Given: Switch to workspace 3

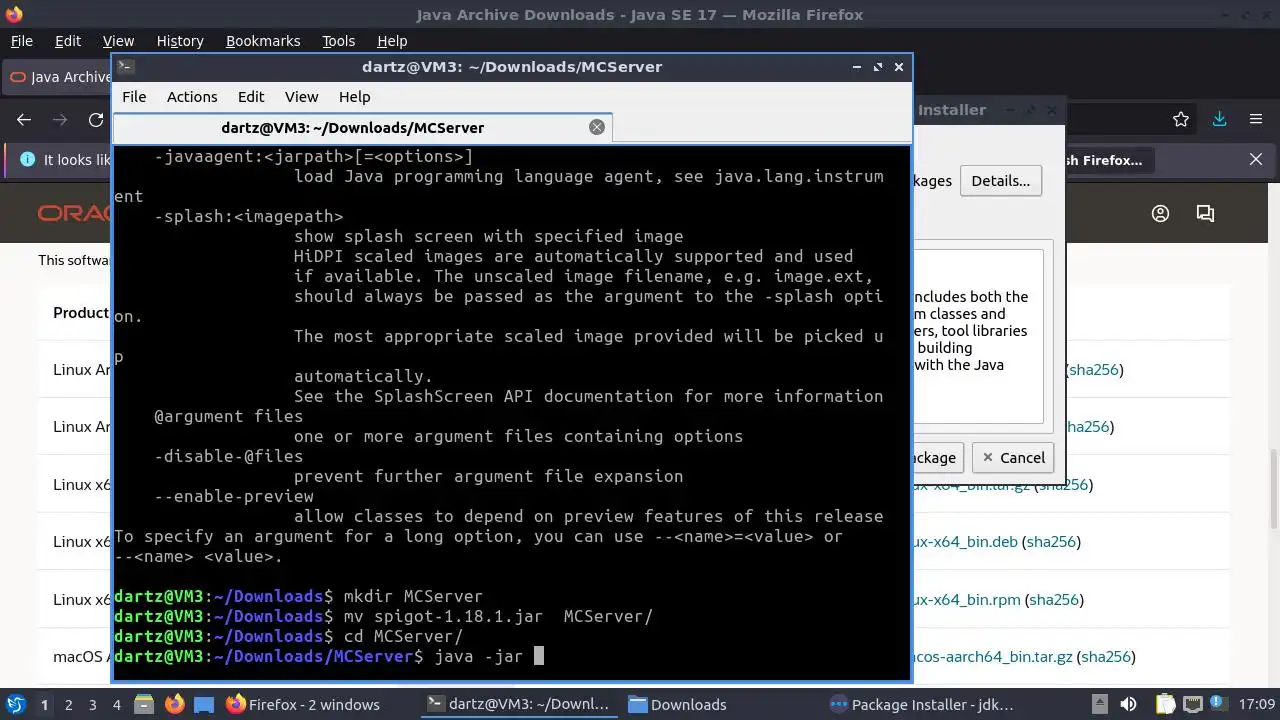Looking at the screenshot, I should (92, 705).
